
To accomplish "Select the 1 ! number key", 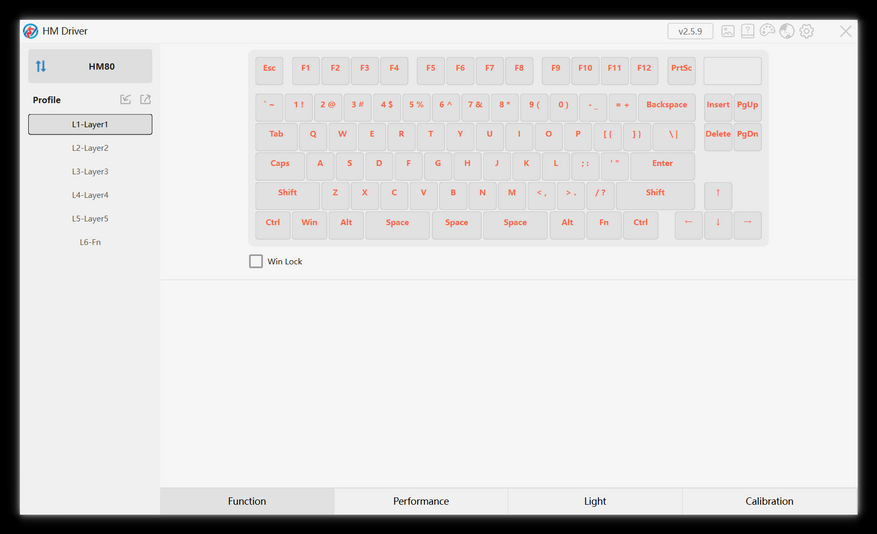I will [299, 107].
